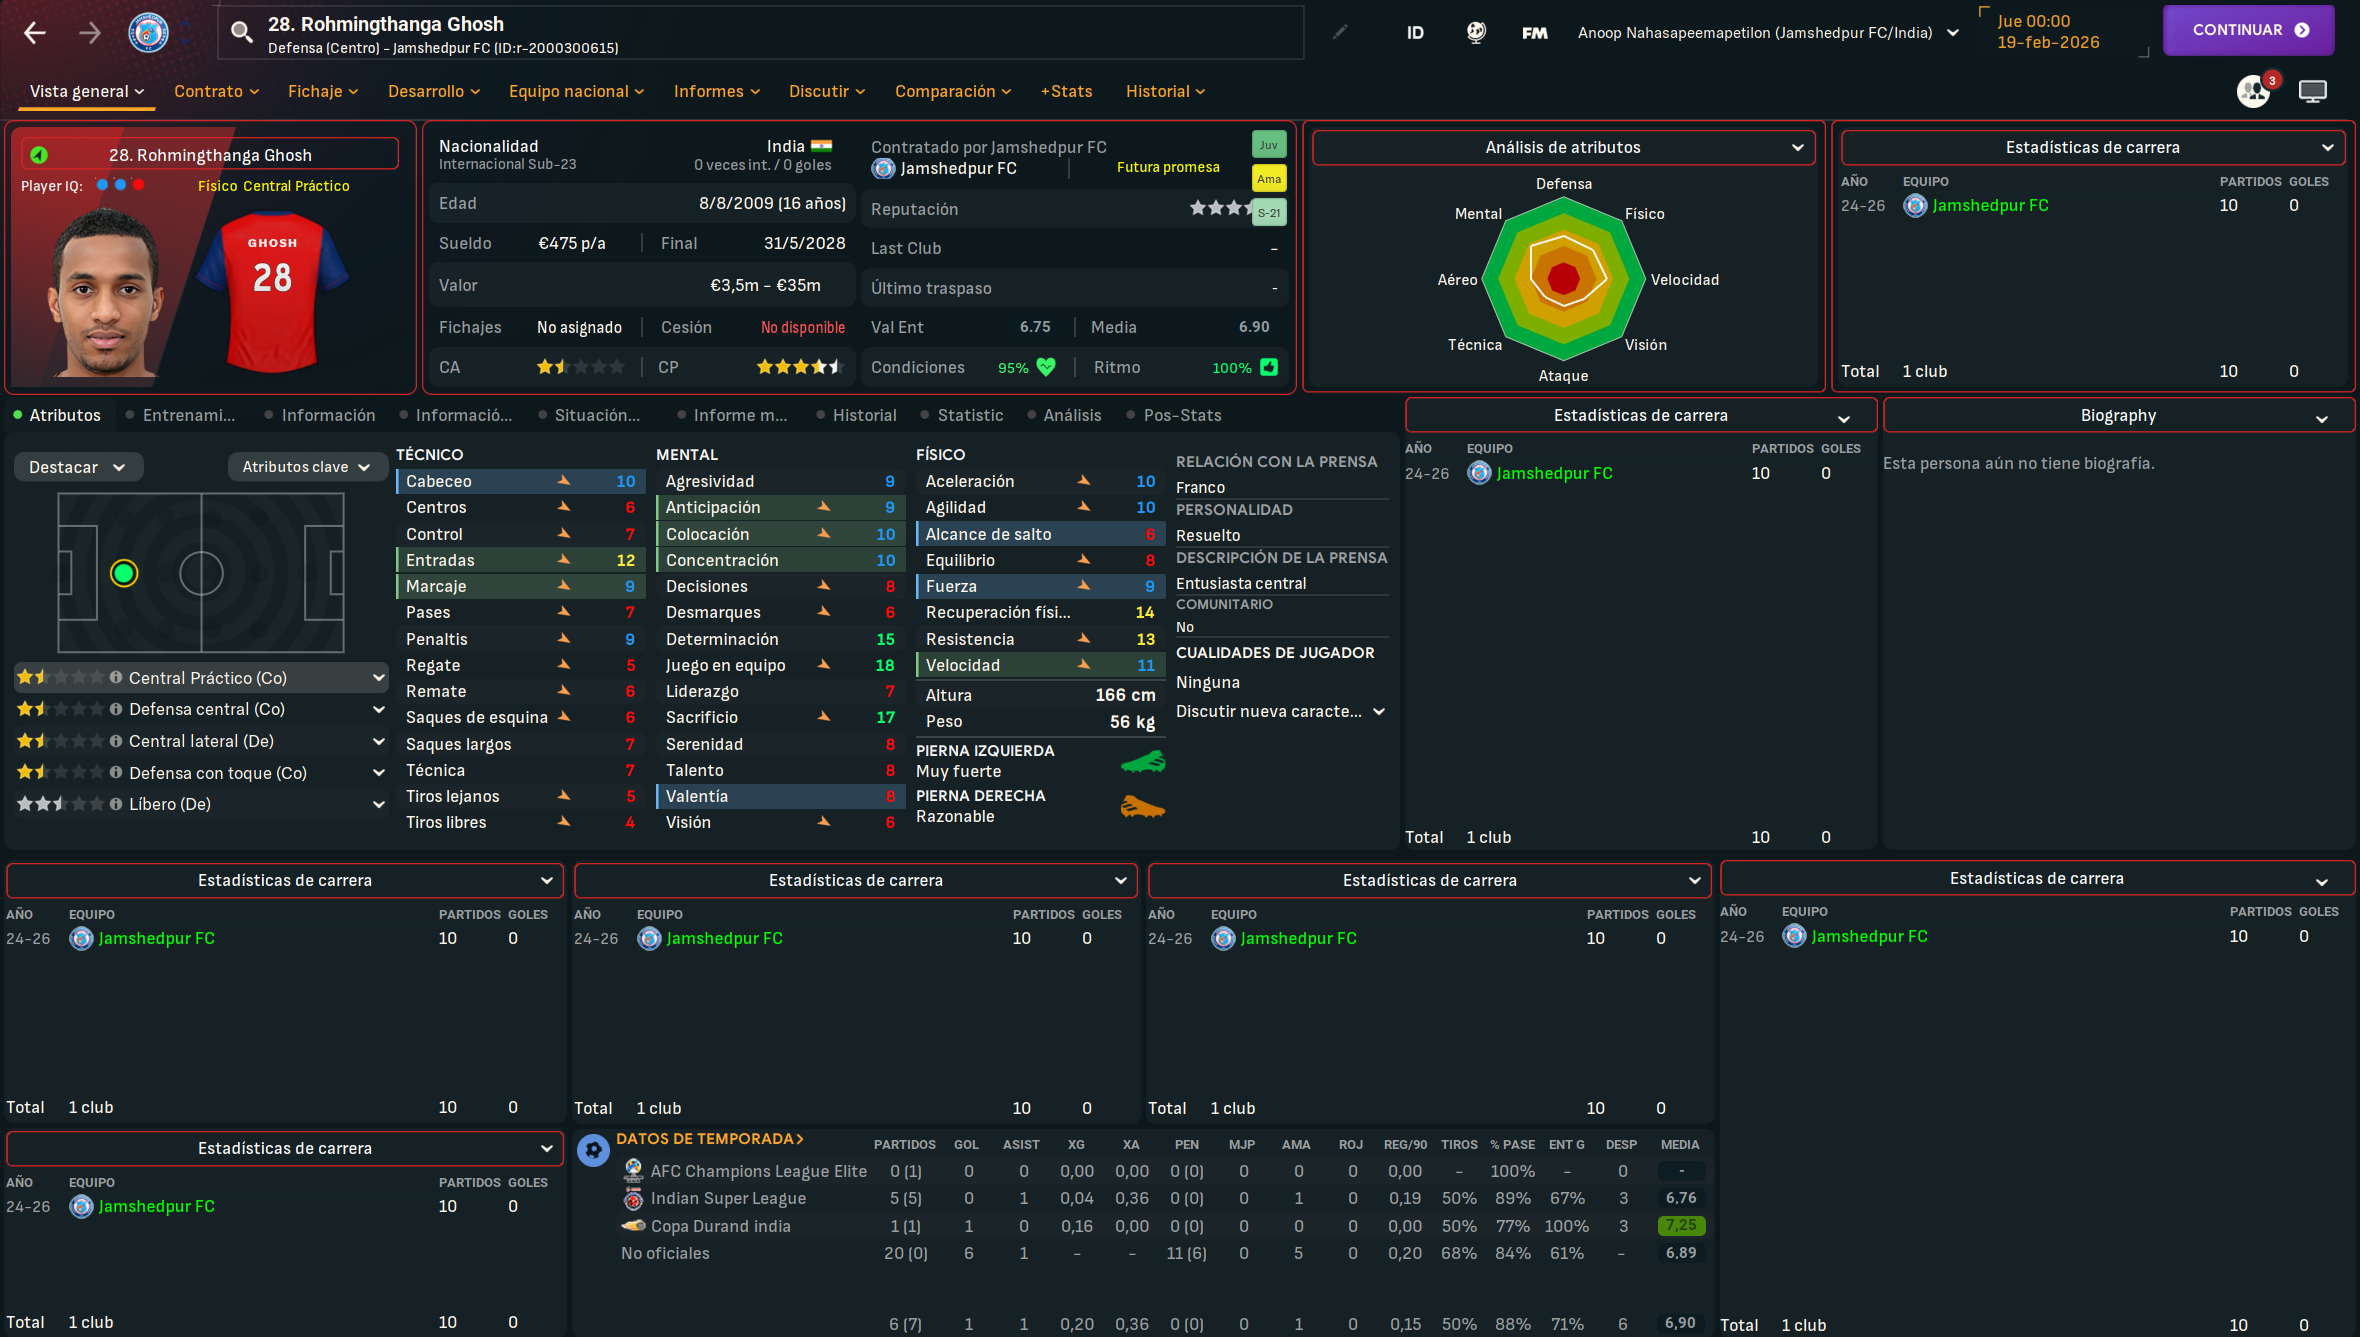Viewport: 2360px width, 1337px height.
Task: Open the Biography panel dropdown
Action: coord(2118,415)
